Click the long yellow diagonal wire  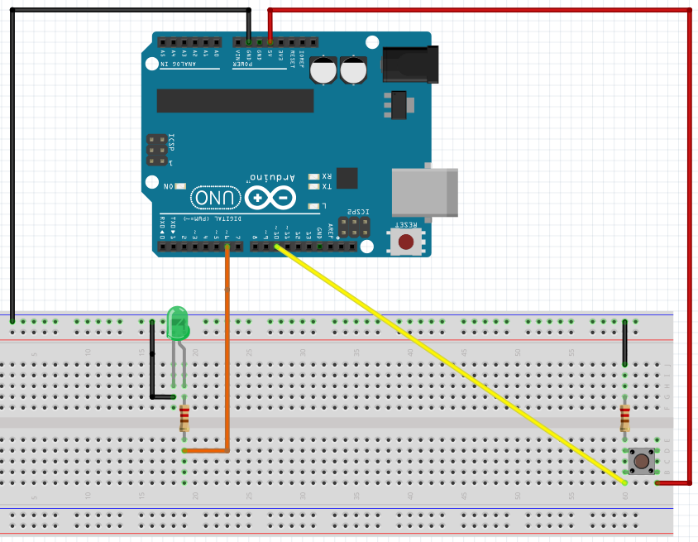(x=450, y=363)
